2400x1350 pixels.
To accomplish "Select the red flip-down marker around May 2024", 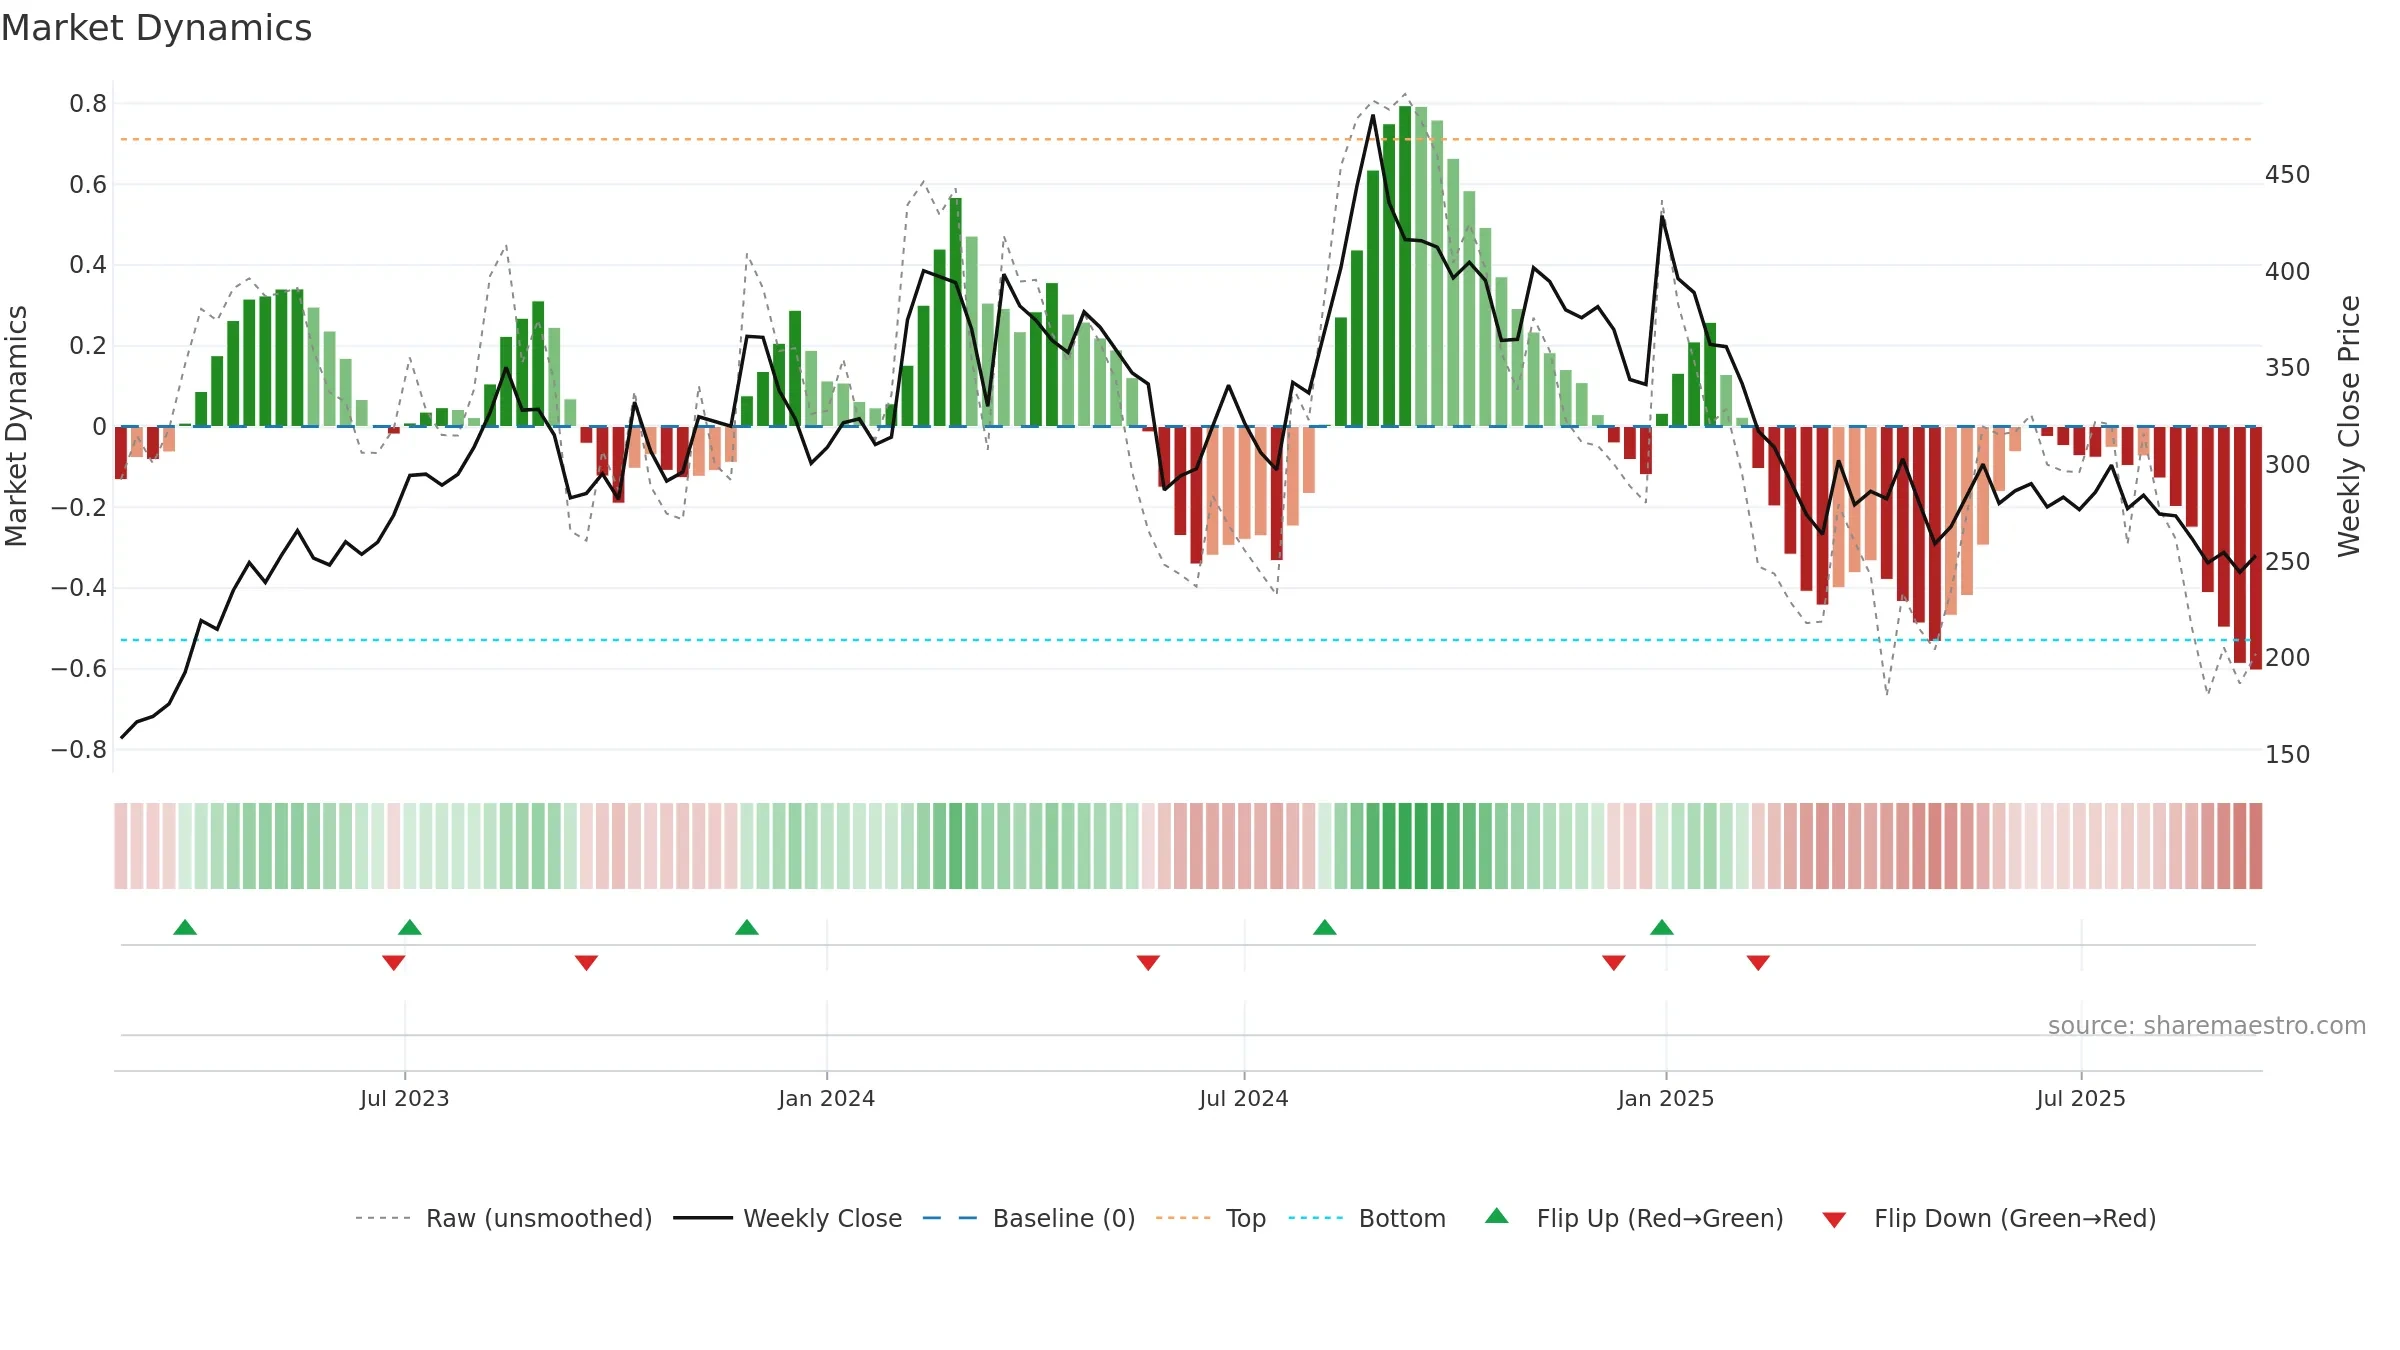I will click(x=1148, y=963).
